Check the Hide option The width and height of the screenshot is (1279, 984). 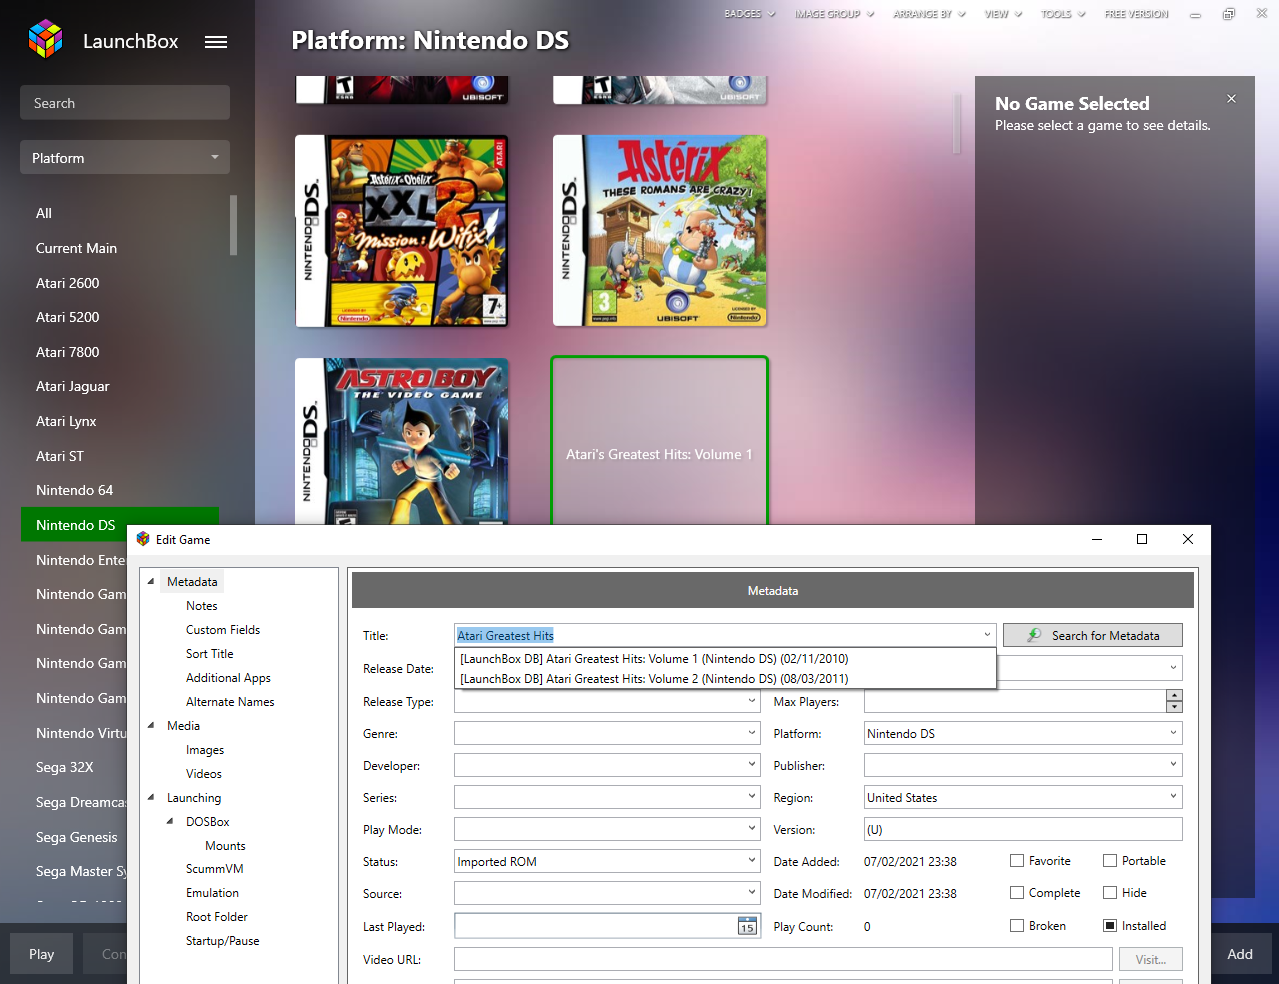pyautogui.click(x=1110, y=893)
